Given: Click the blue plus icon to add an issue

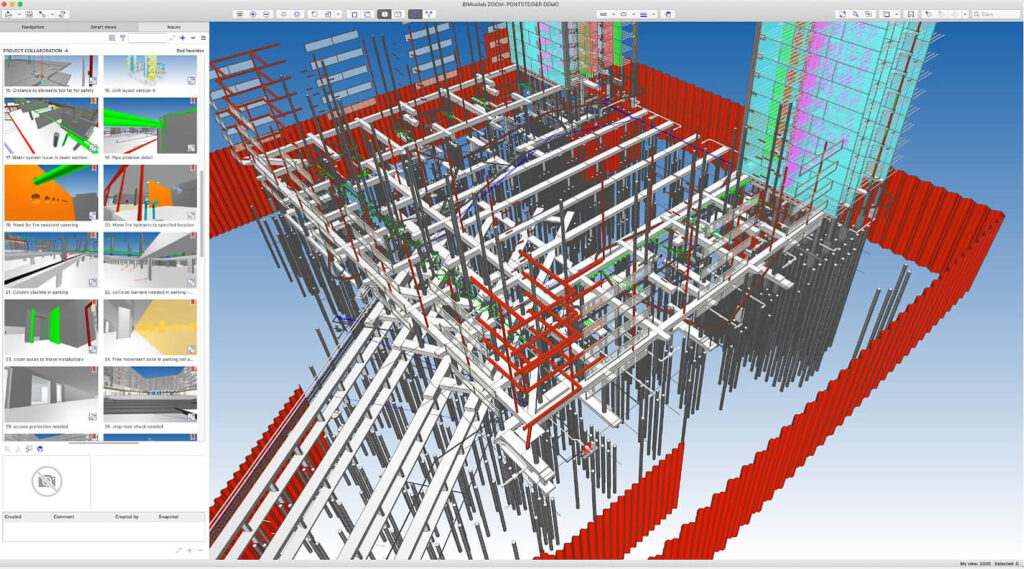Looking at the screenshot, I should pyautogui.click(x=183, y=38).
